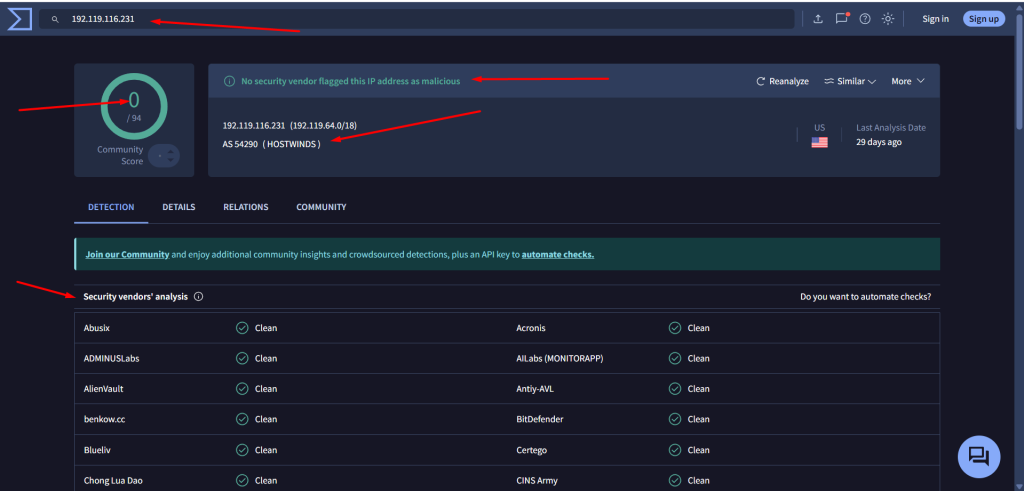Click the Blueliv vendor name
This screenshot has width=1024, height=491.
click(95, 450)
